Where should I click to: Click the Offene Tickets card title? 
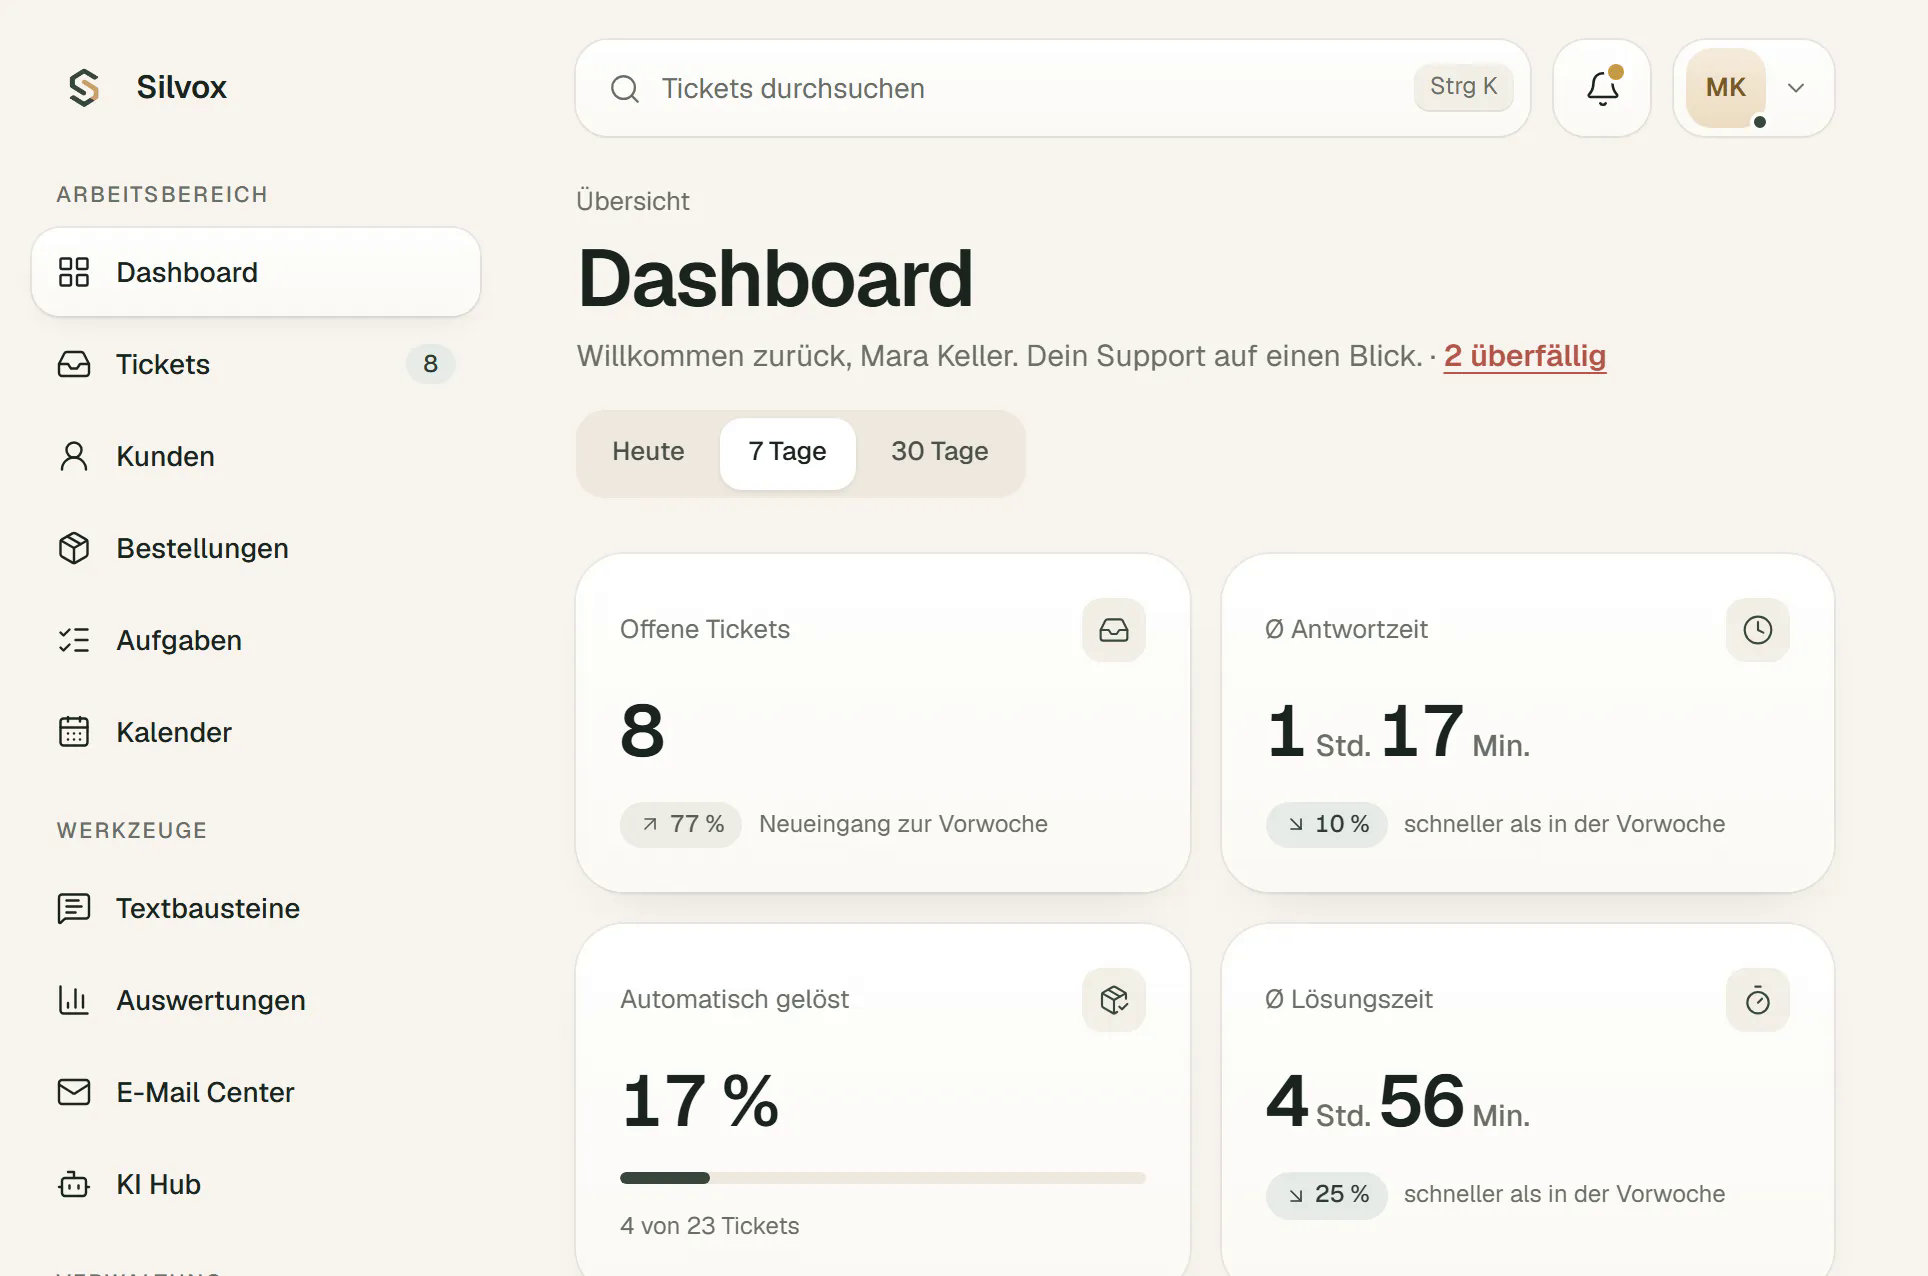(x=705, y=629)
